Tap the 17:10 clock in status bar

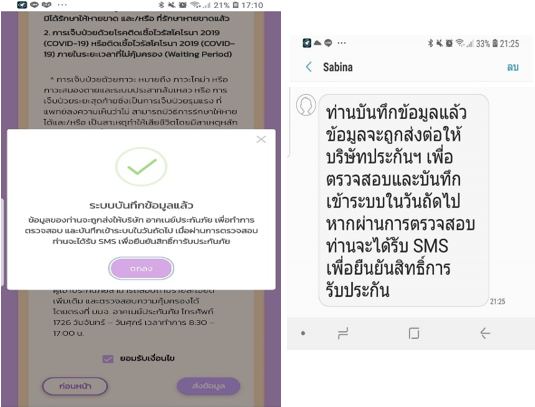[x=252, y=5]
